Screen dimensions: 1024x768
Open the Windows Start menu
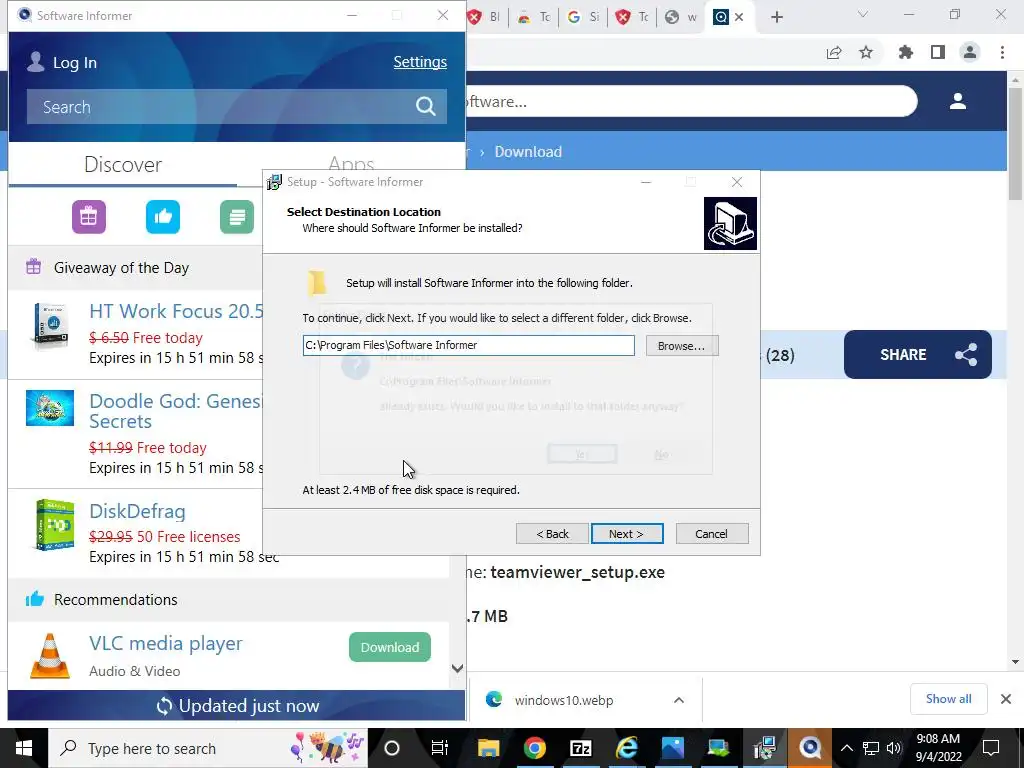(x=24, y=748)
